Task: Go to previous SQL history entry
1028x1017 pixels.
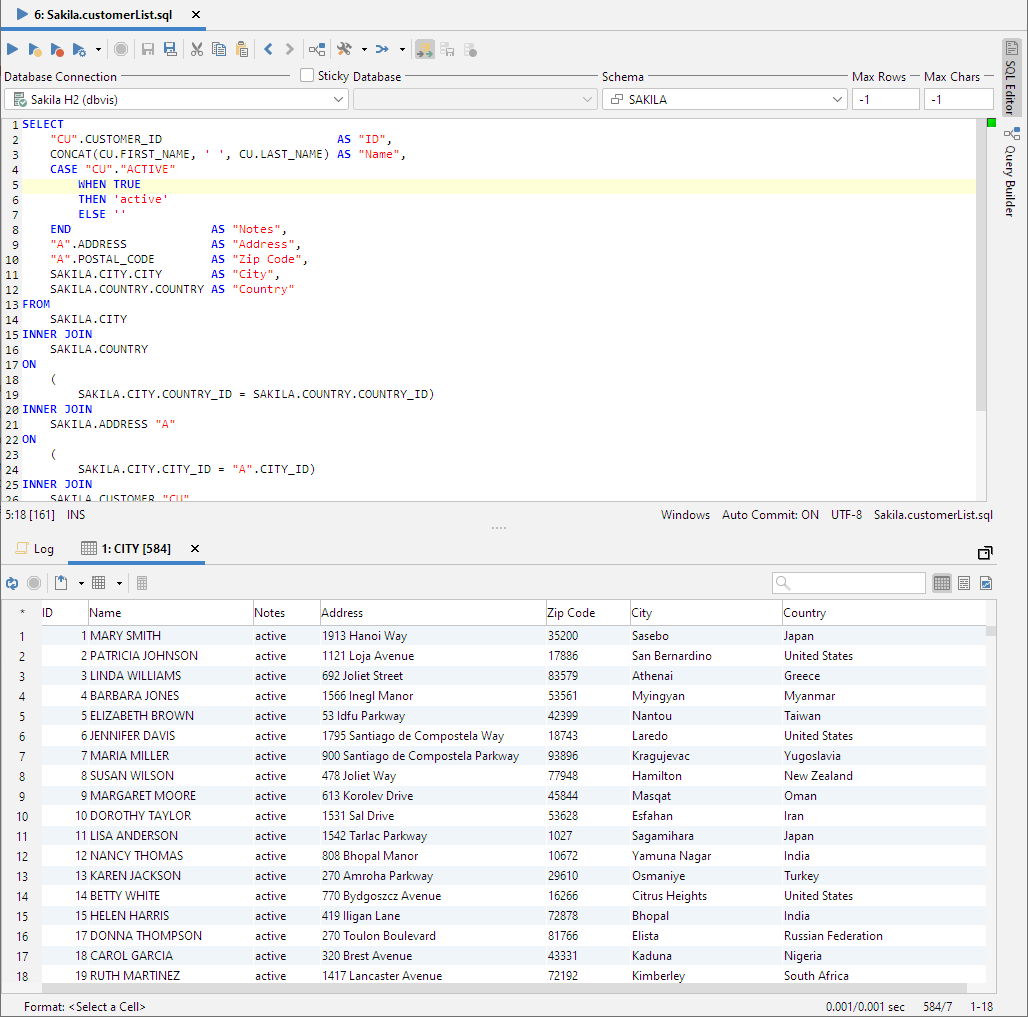Action: pos(268,49)
